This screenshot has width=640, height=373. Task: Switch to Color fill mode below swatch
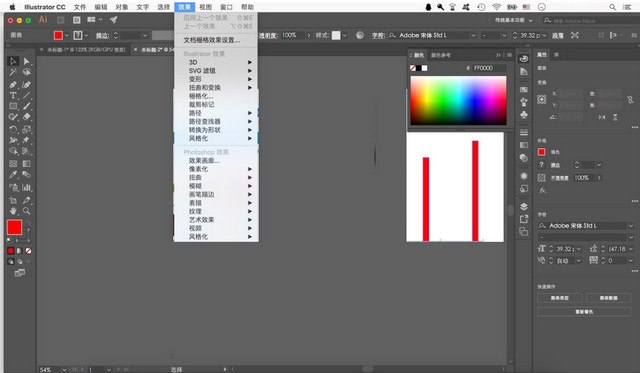tap(11, 251)
